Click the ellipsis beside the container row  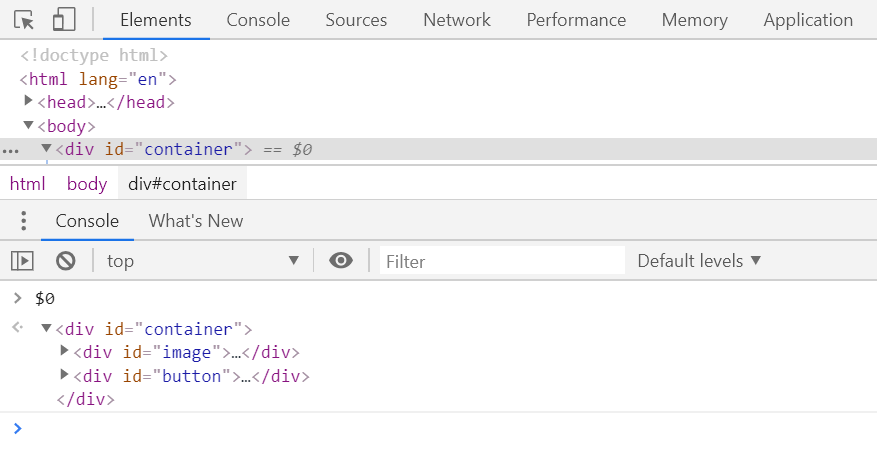coord(11,150)
